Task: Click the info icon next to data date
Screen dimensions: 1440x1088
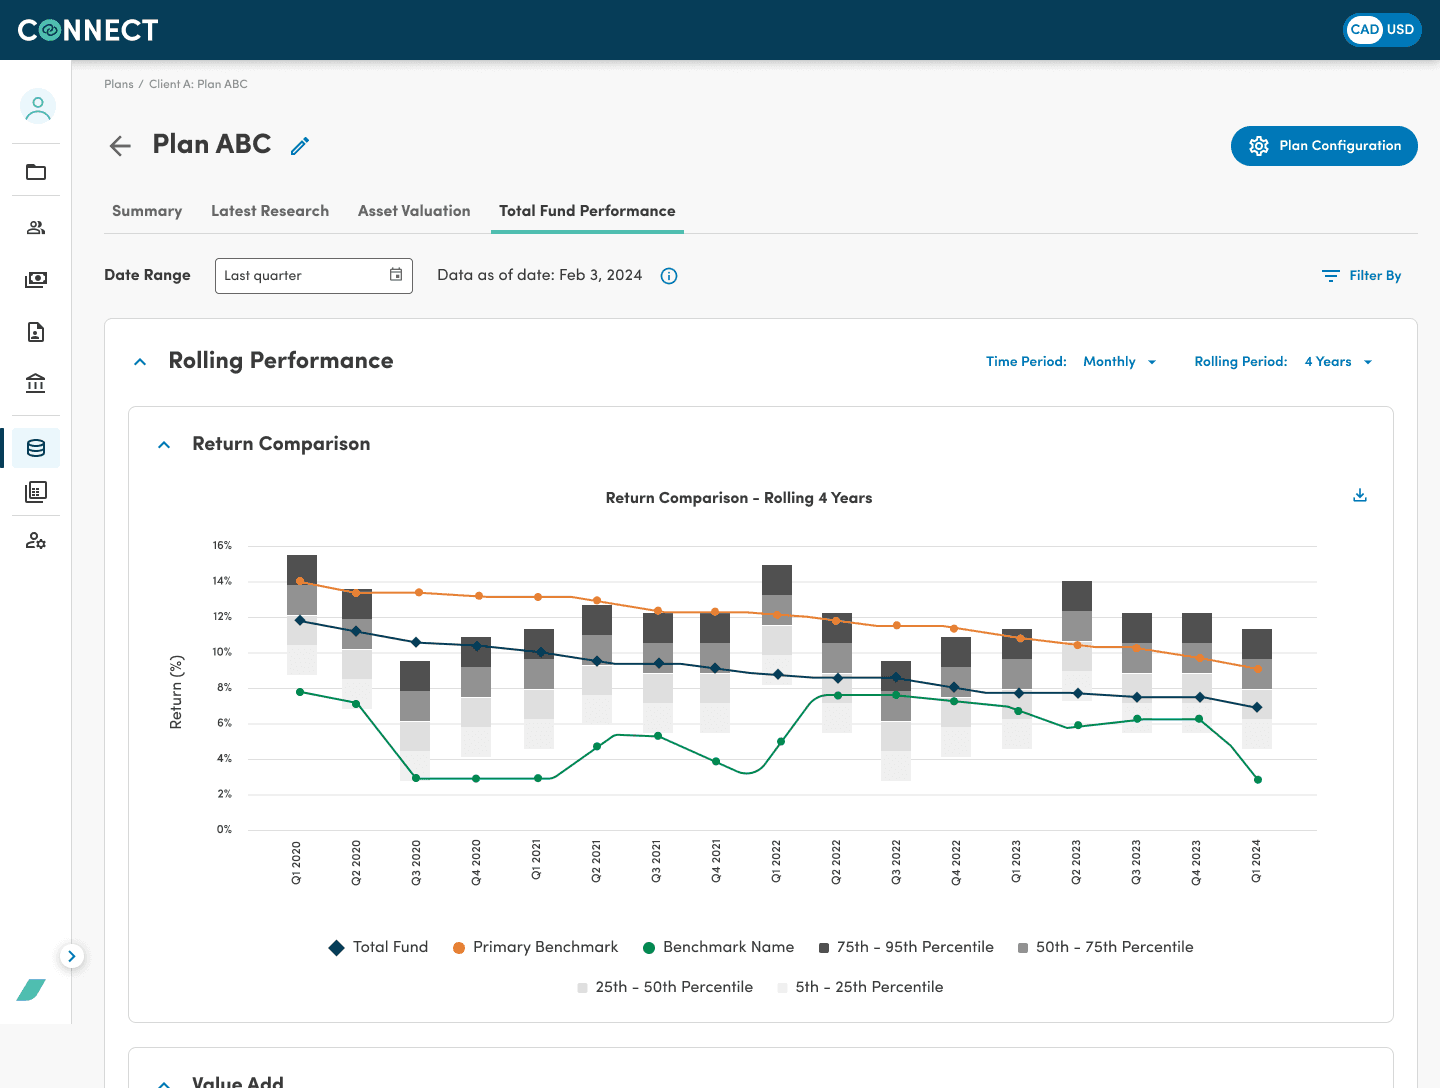Action: 669,276
